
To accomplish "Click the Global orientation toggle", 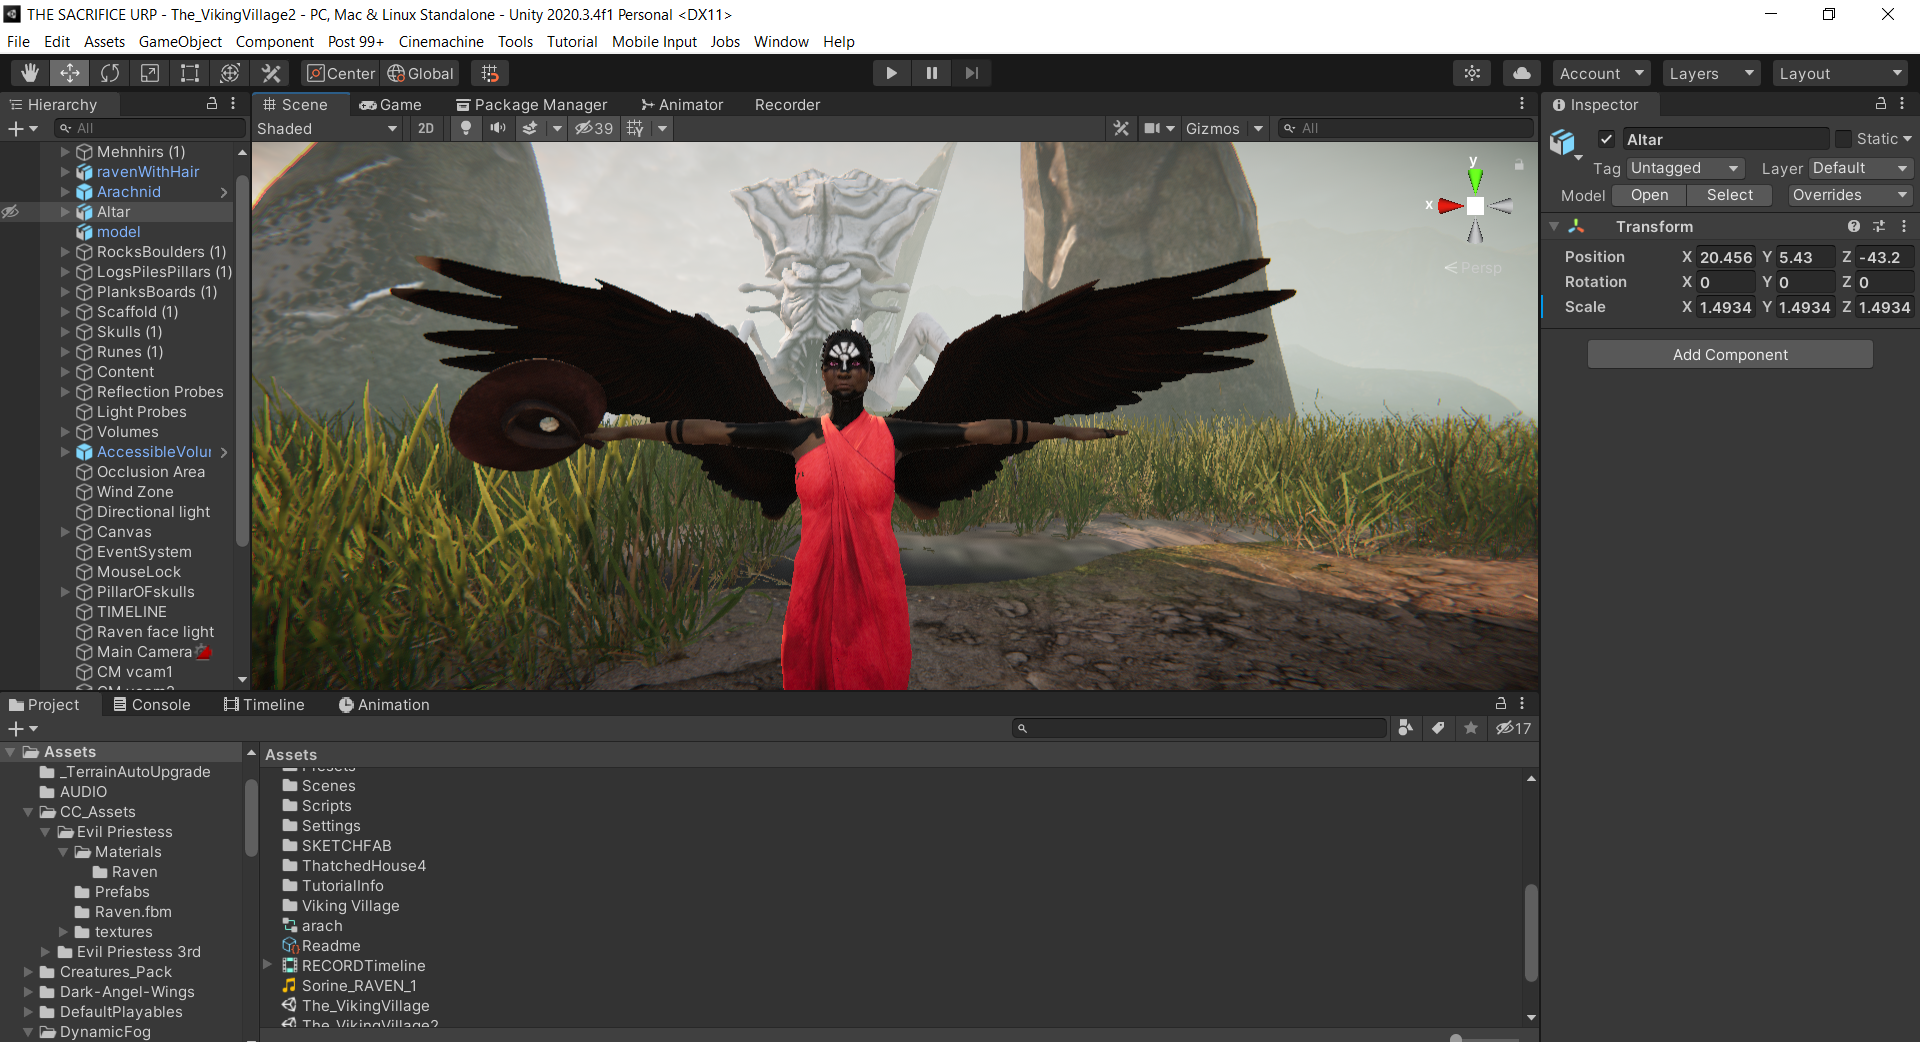I will click(x=420, y=73).
